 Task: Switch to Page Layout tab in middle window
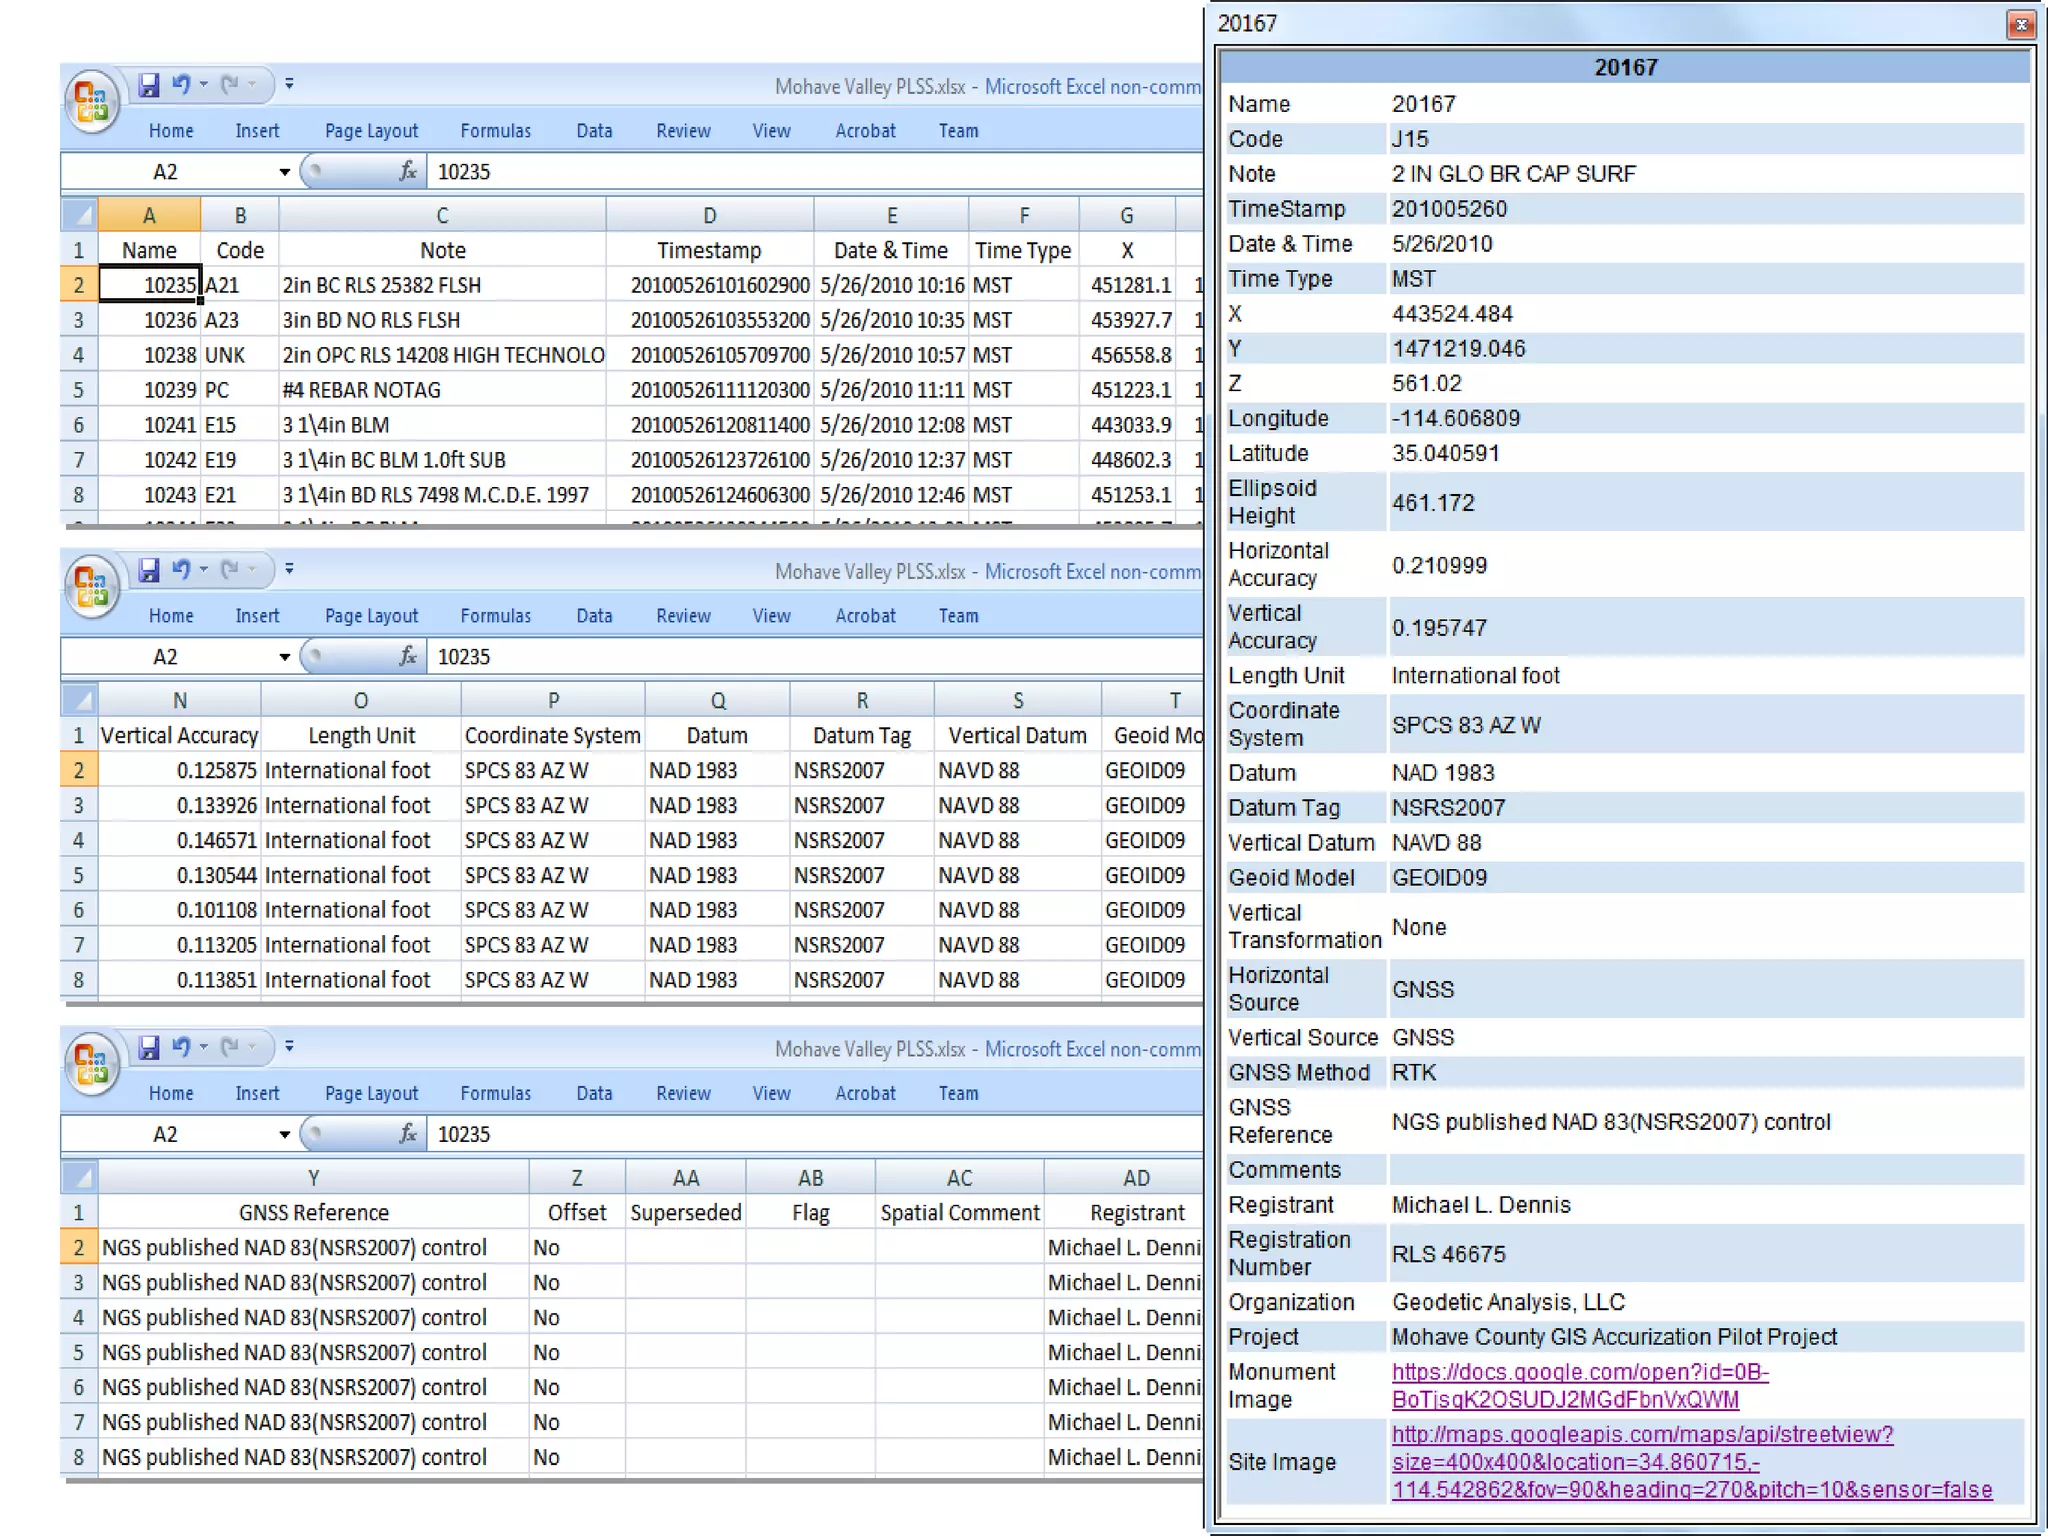click(x=371, y=616)
